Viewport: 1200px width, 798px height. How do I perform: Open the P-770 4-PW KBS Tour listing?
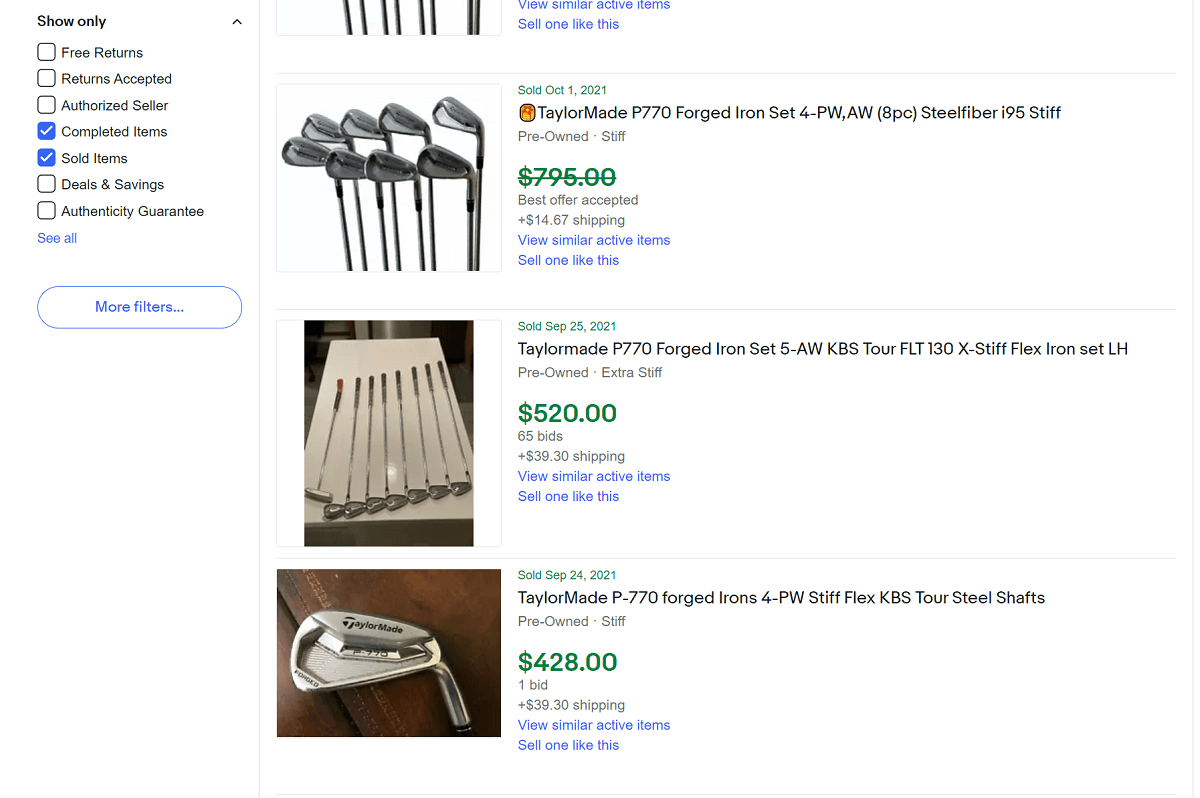click(x=781, y=597)
